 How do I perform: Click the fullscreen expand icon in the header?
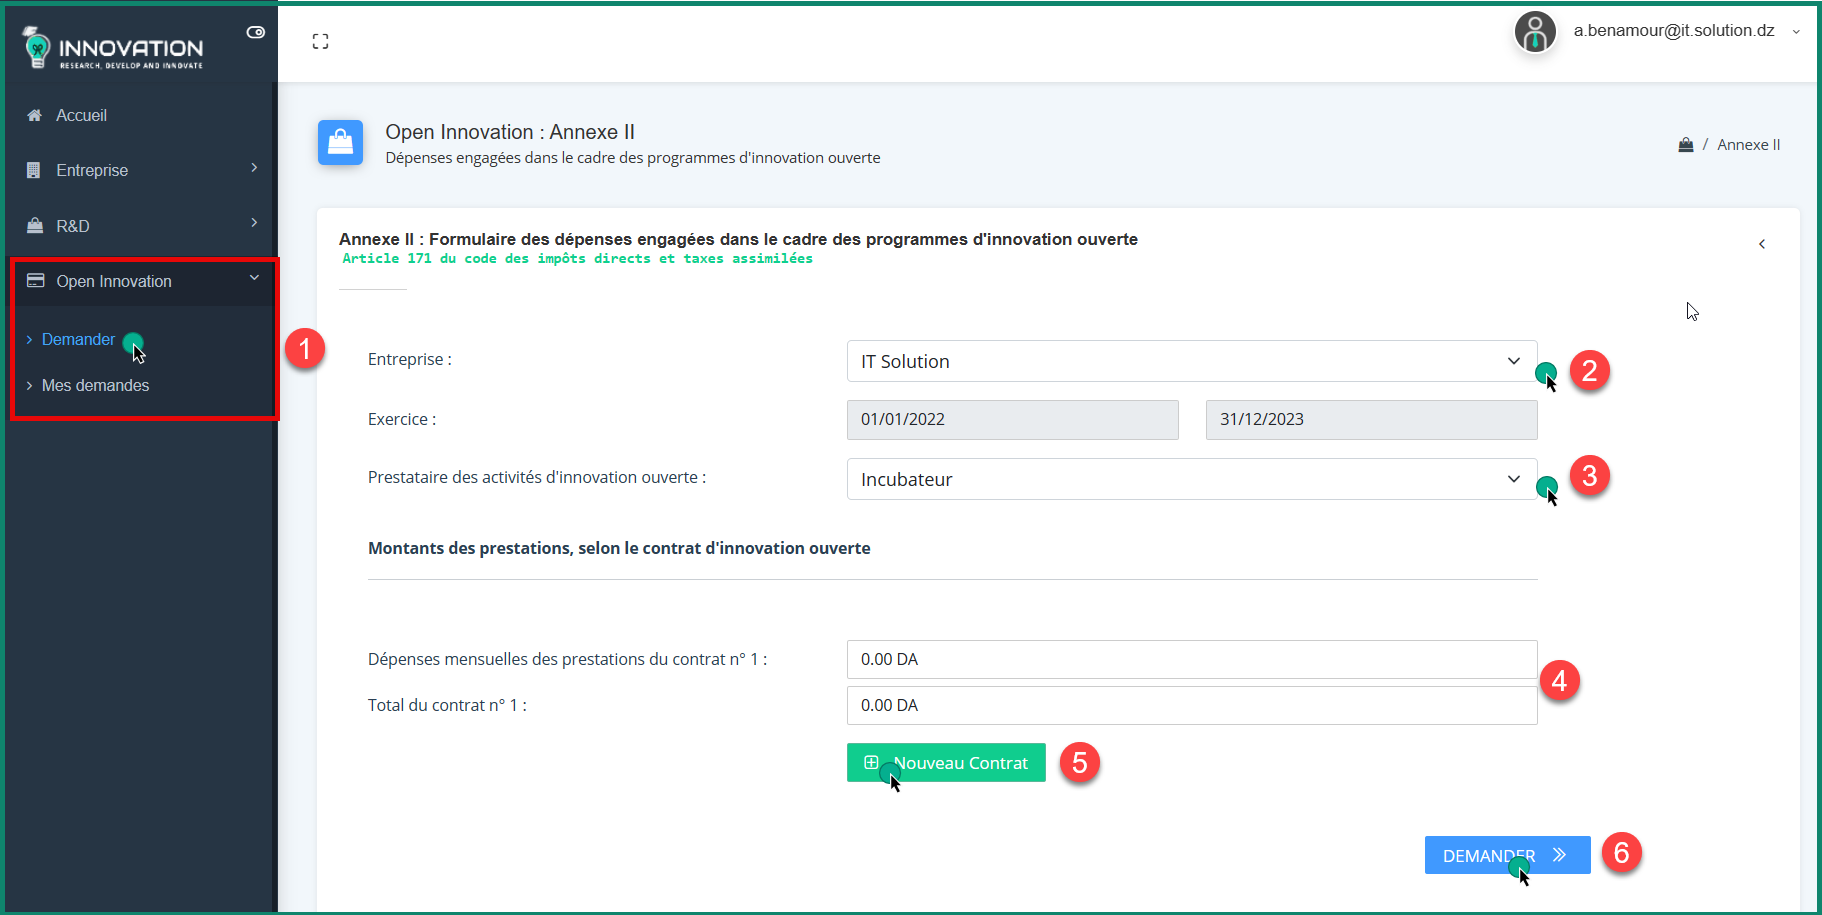(320, 41)
